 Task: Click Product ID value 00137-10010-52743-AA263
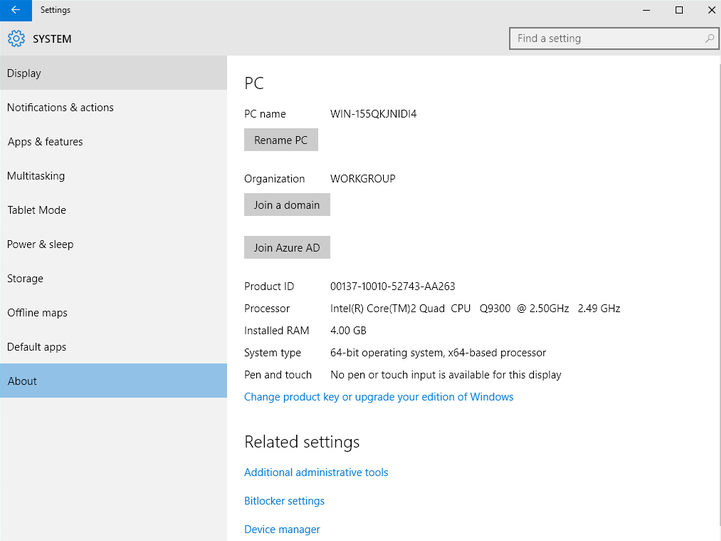tap(393, 286)
